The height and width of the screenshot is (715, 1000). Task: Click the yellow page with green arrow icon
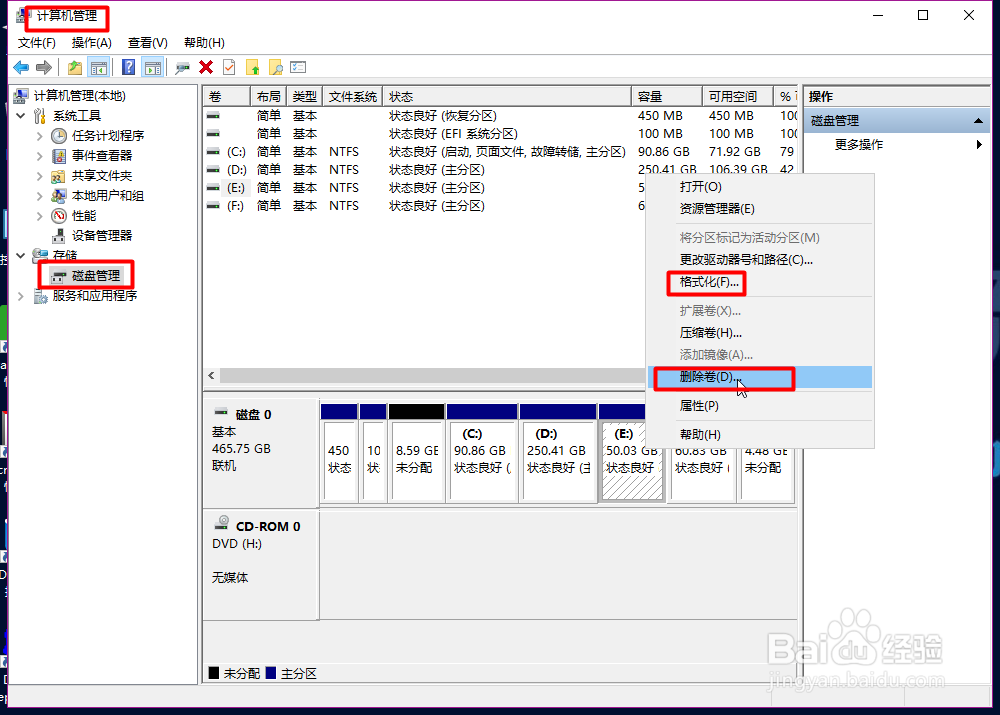click(x=253, y=67)
